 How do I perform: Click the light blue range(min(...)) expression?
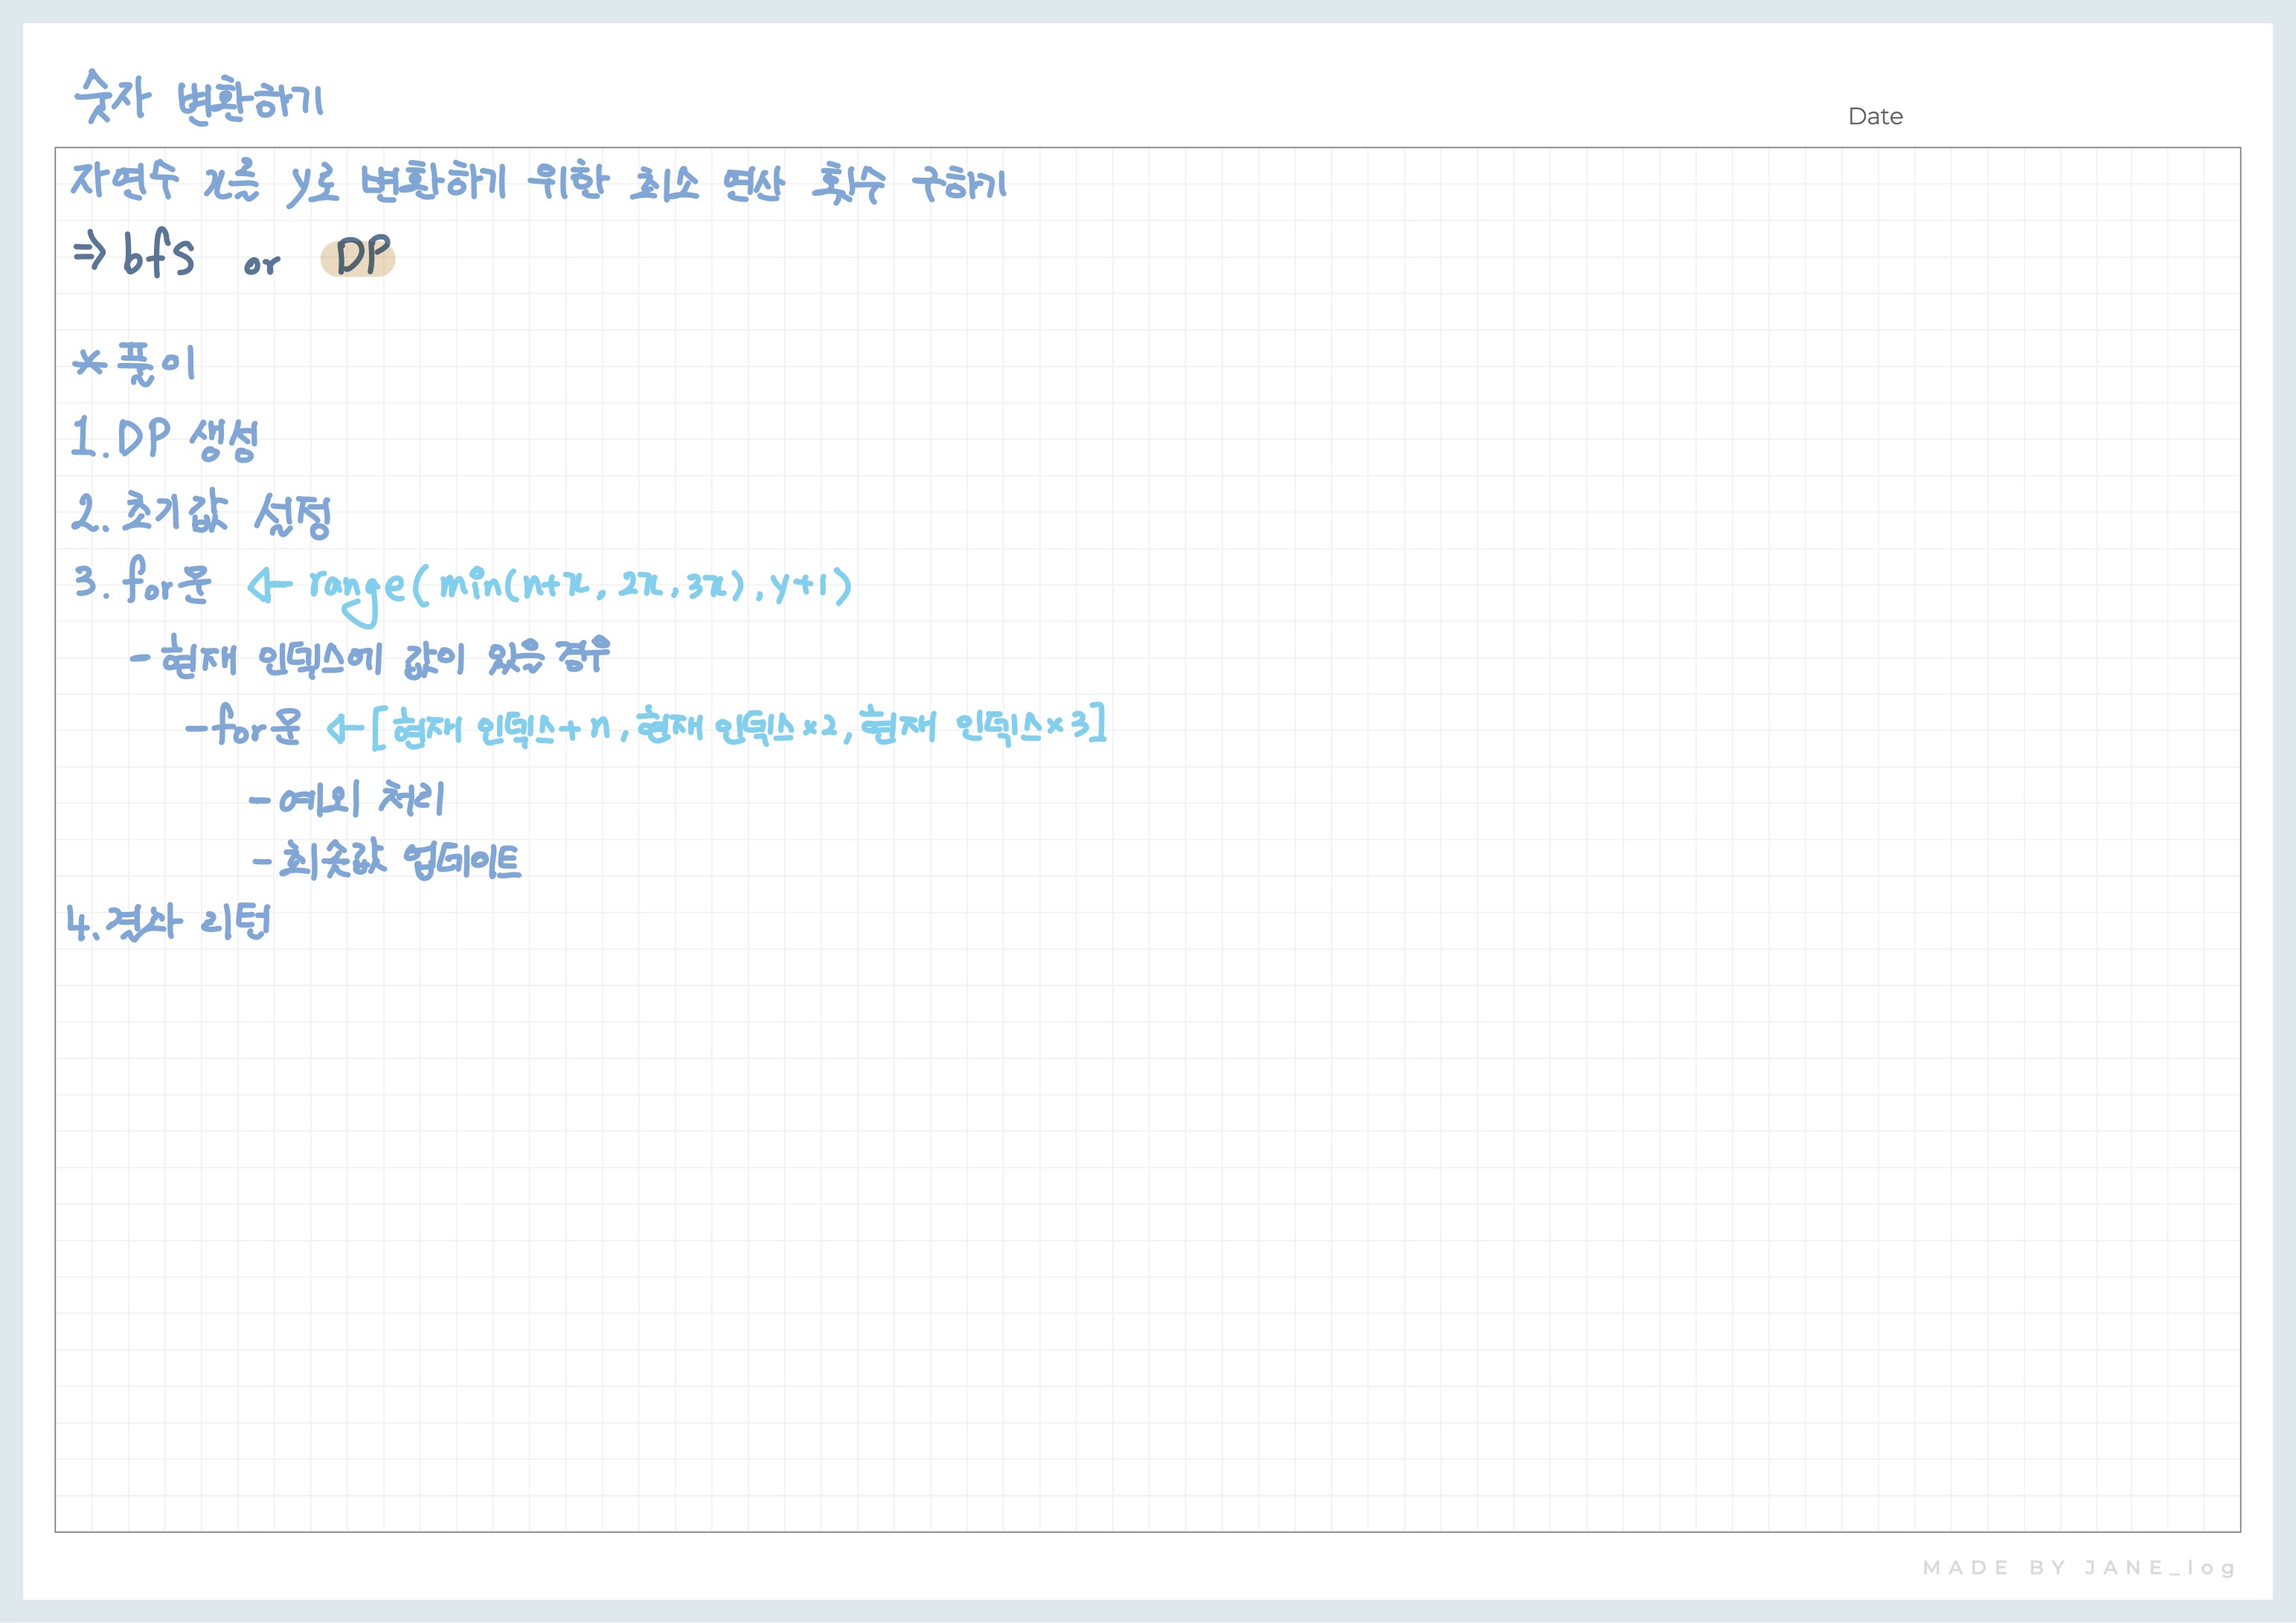click(580, 586)
